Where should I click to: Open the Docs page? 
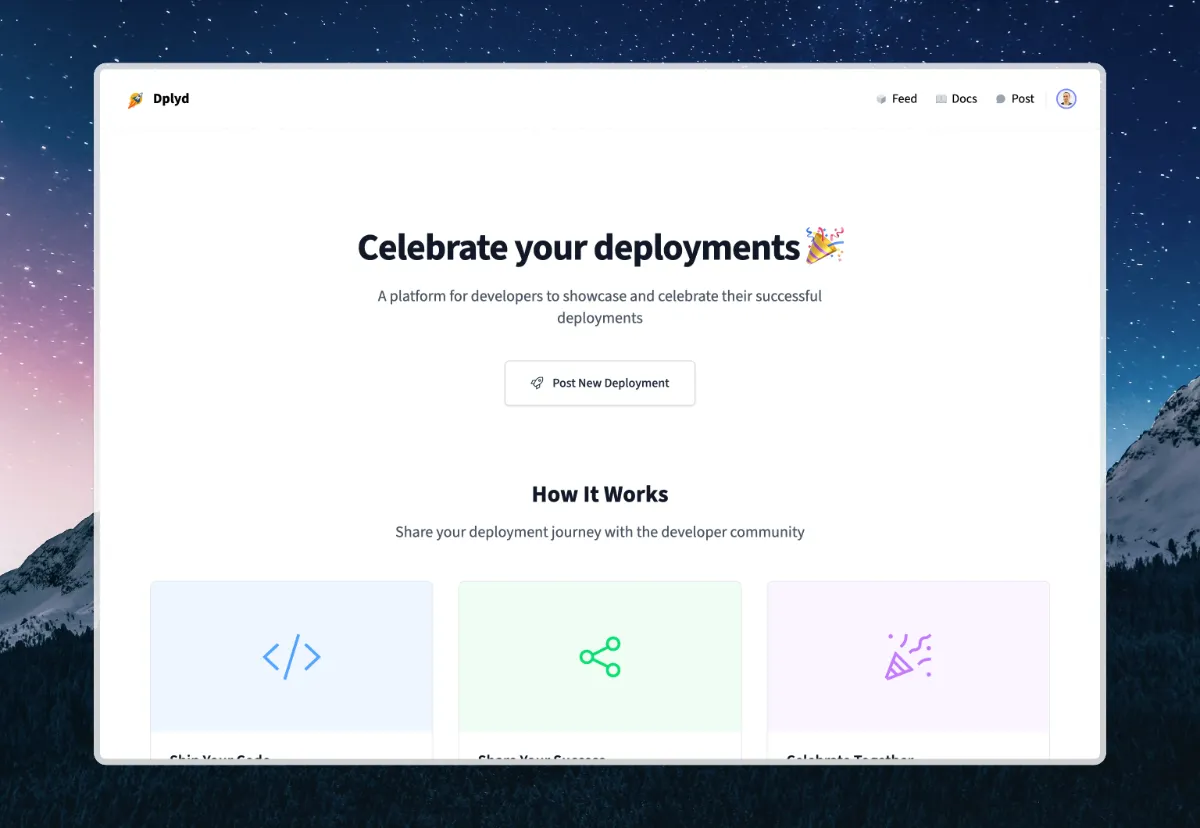point(963,98)
